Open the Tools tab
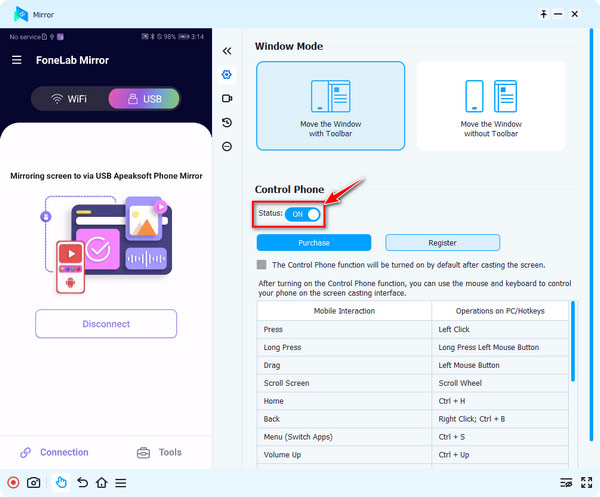The height and width of the screenshot is (497, 600). 159,452
